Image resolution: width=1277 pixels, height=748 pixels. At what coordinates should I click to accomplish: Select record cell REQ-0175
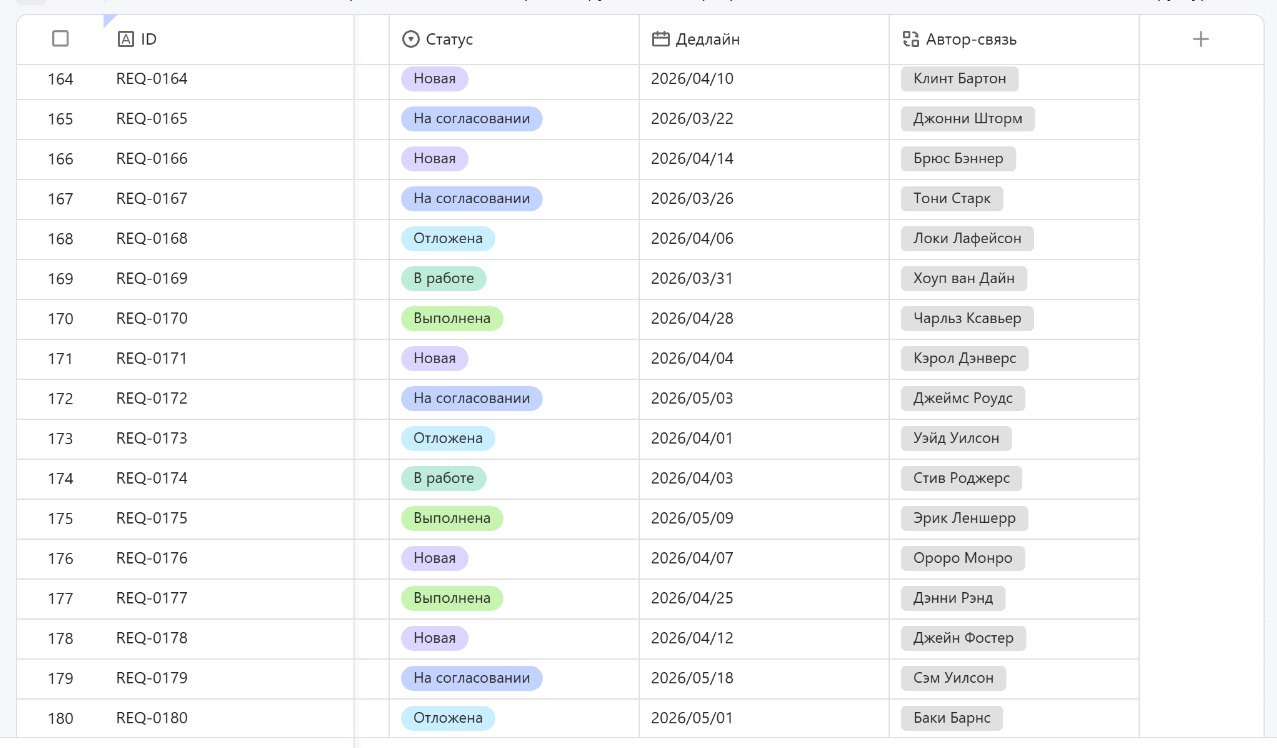coord(229,519)
